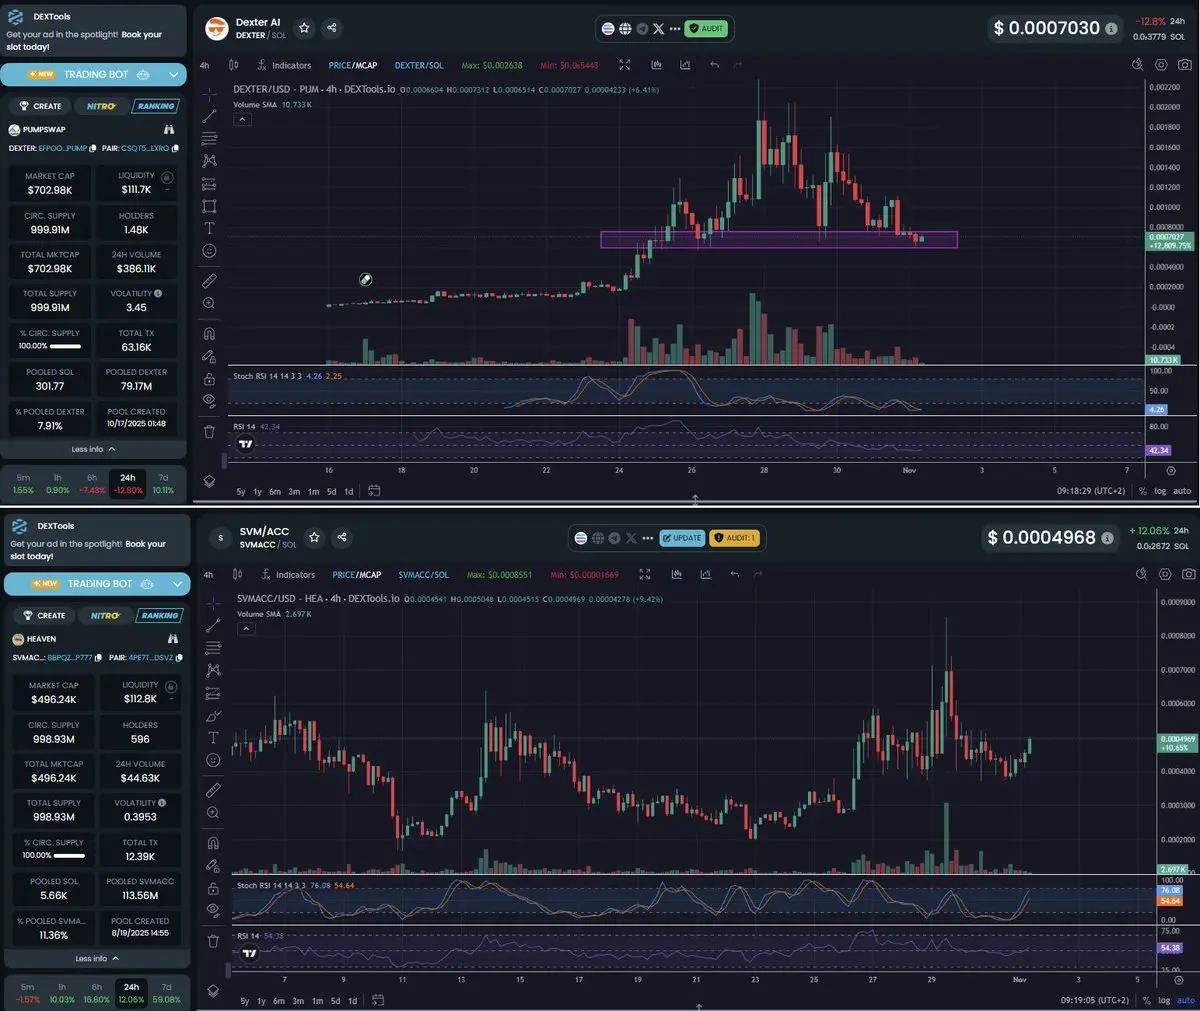Open Dexter AI website globe icon

(x=625, y=29)
